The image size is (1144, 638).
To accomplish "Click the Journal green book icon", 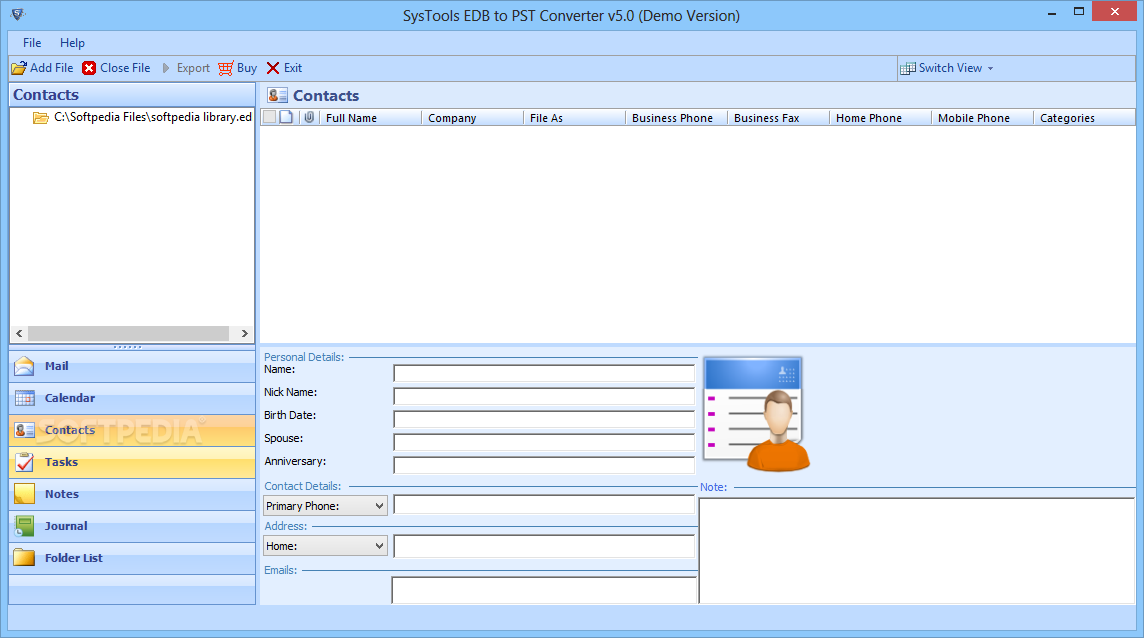I will (x=24, y=526).
